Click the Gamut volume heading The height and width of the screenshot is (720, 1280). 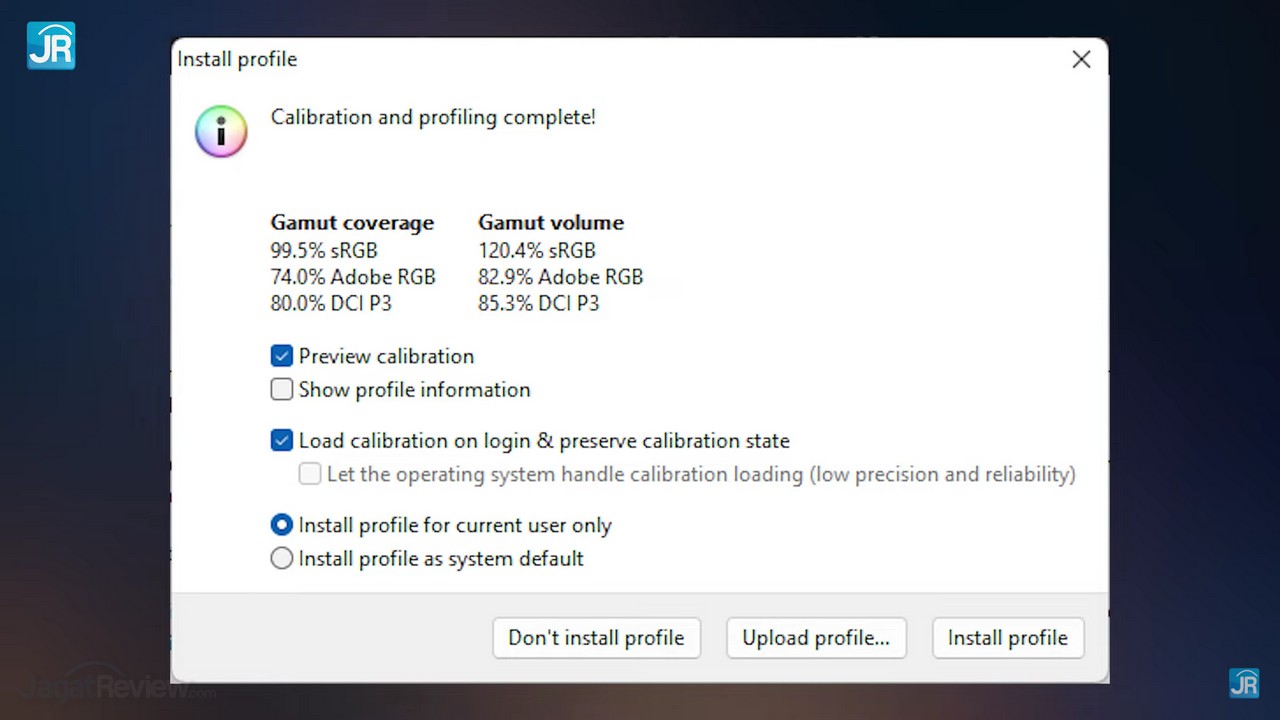pos(550,223)
